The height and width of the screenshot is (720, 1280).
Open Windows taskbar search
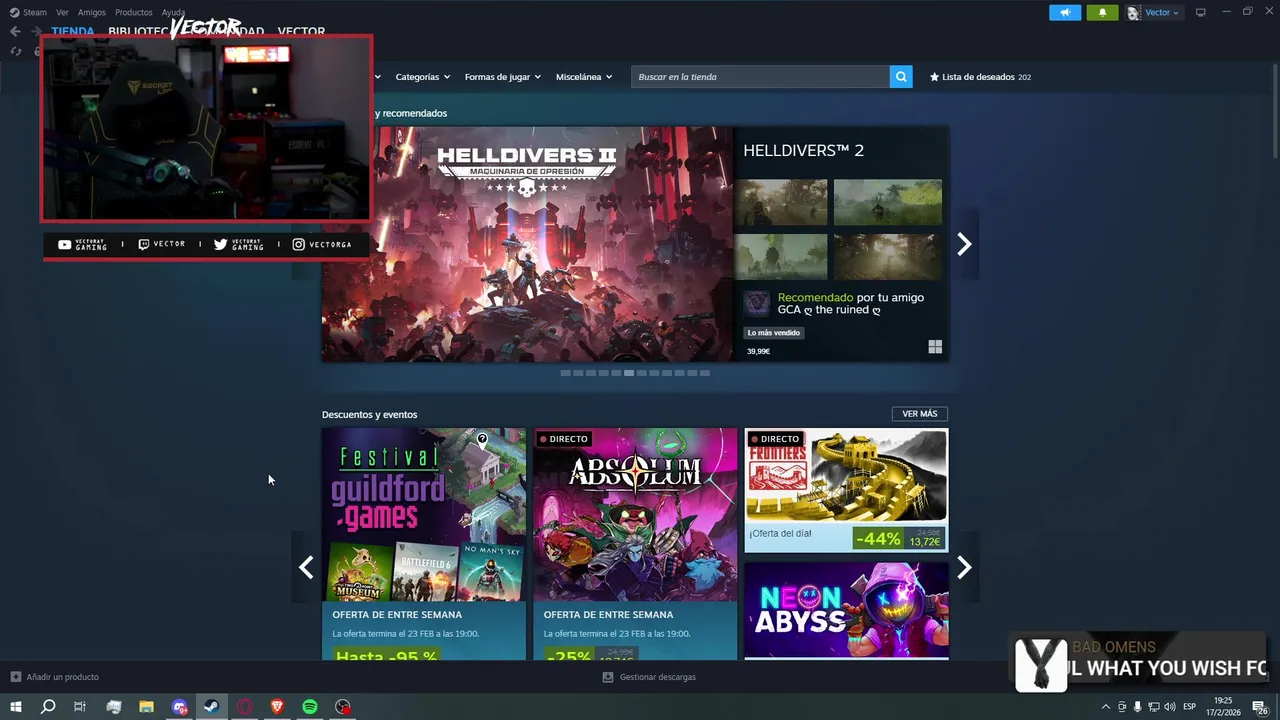point(47,707)
